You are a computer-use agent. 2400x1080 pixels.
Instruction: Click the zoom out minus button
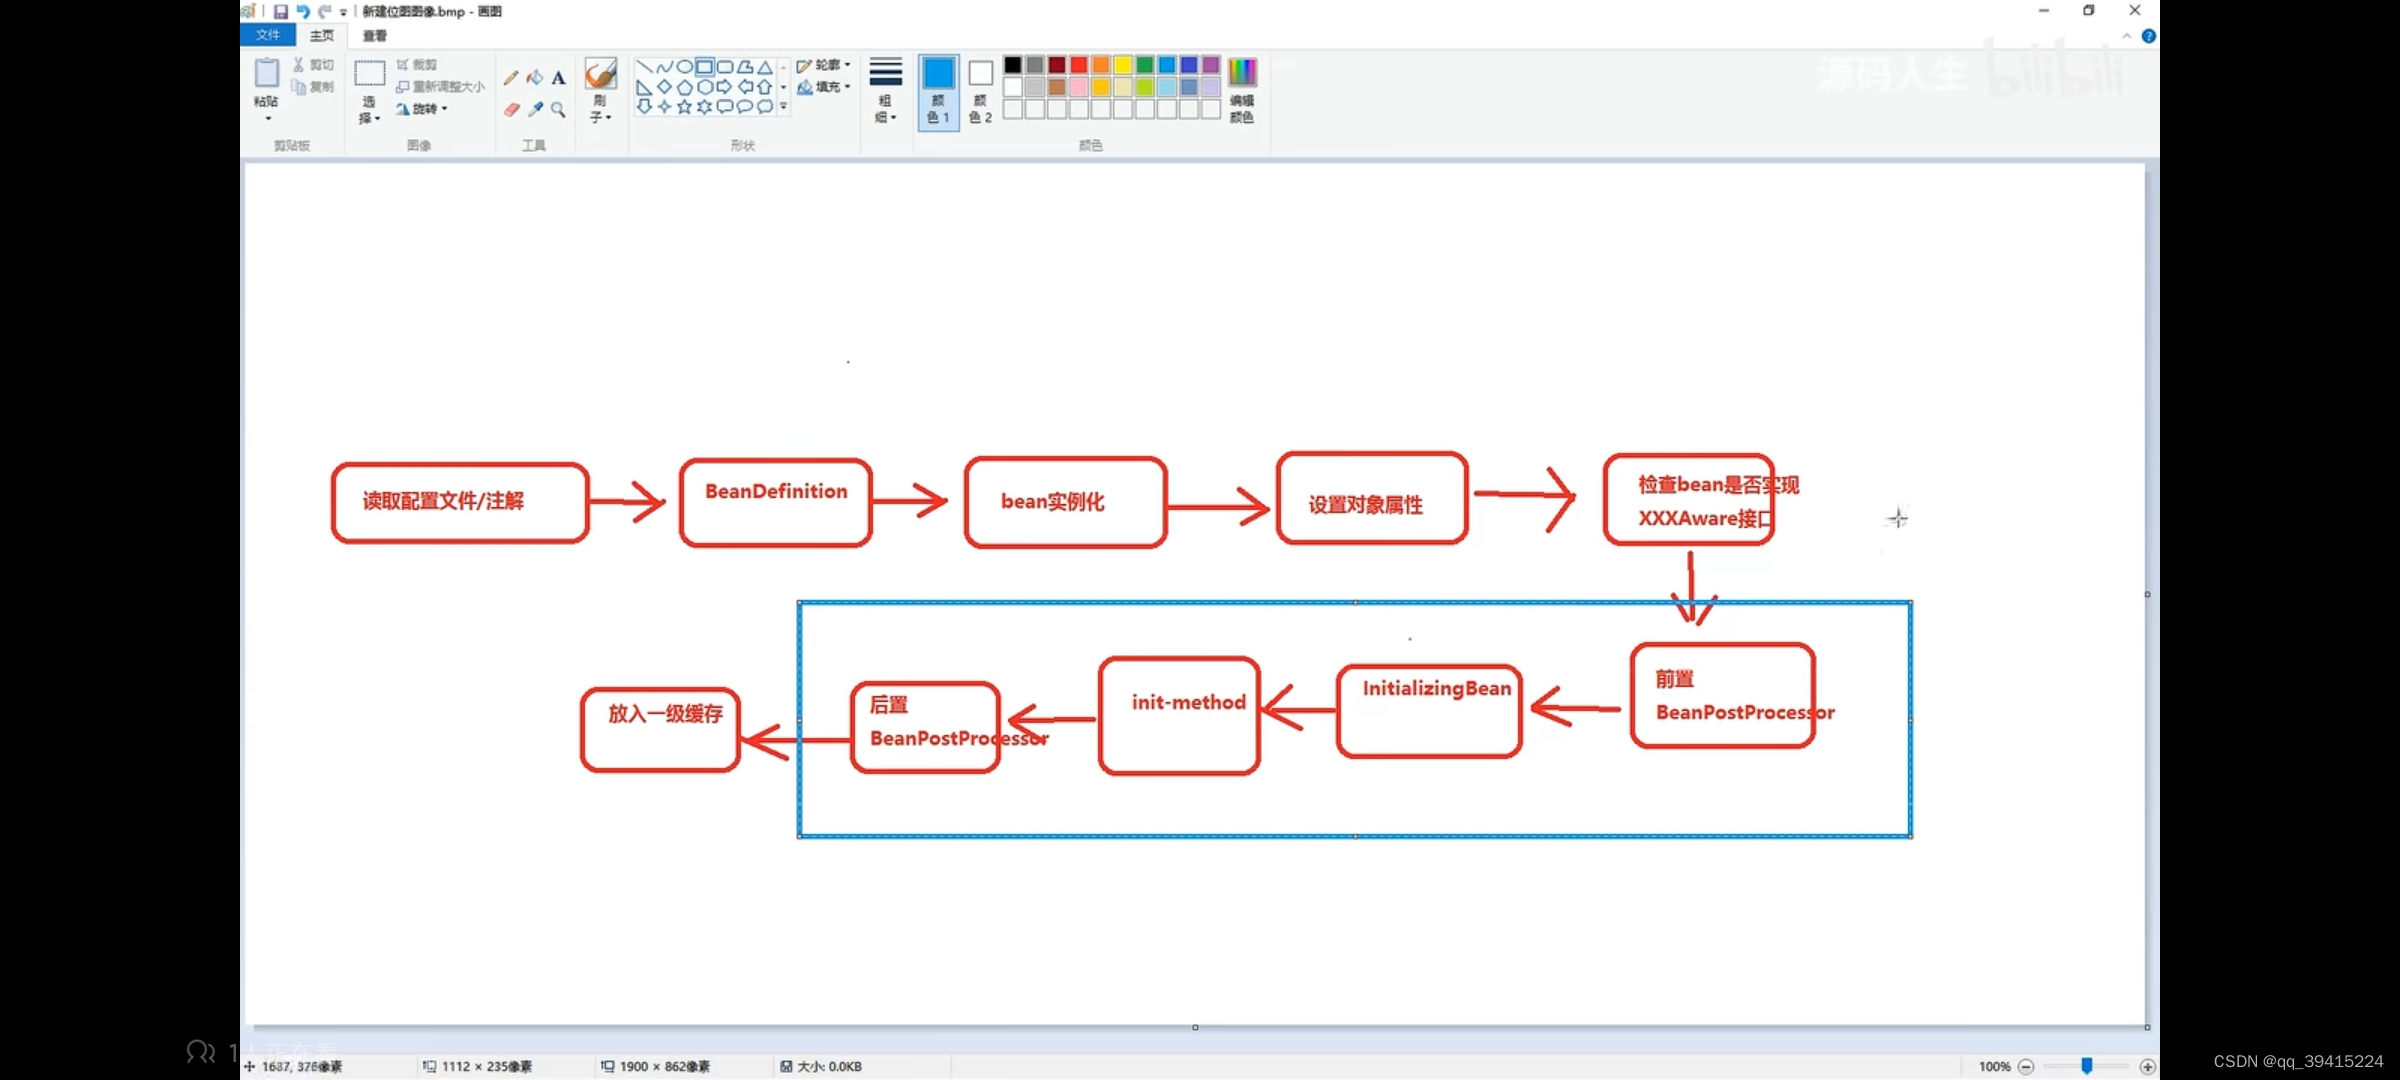(x=2026, y=1067)
